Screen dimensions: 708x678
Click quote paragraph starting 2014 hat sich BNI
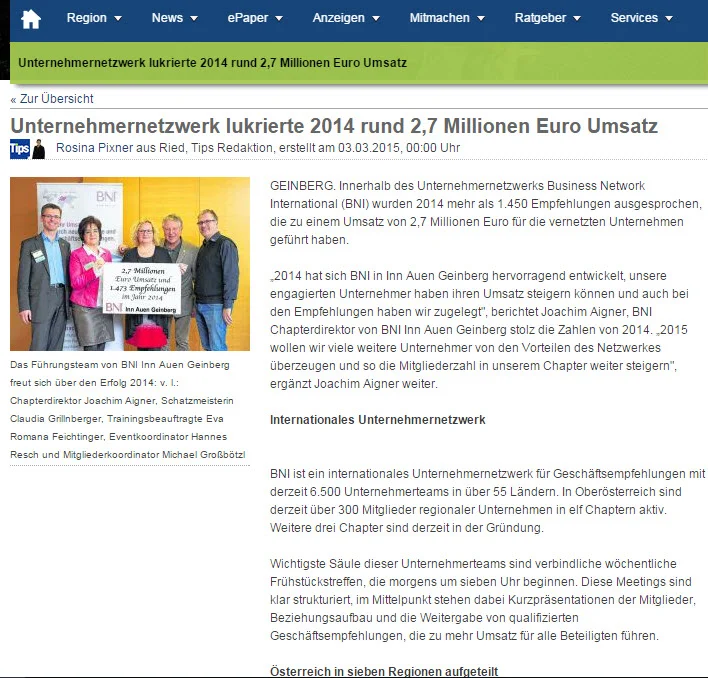point(479,330)
